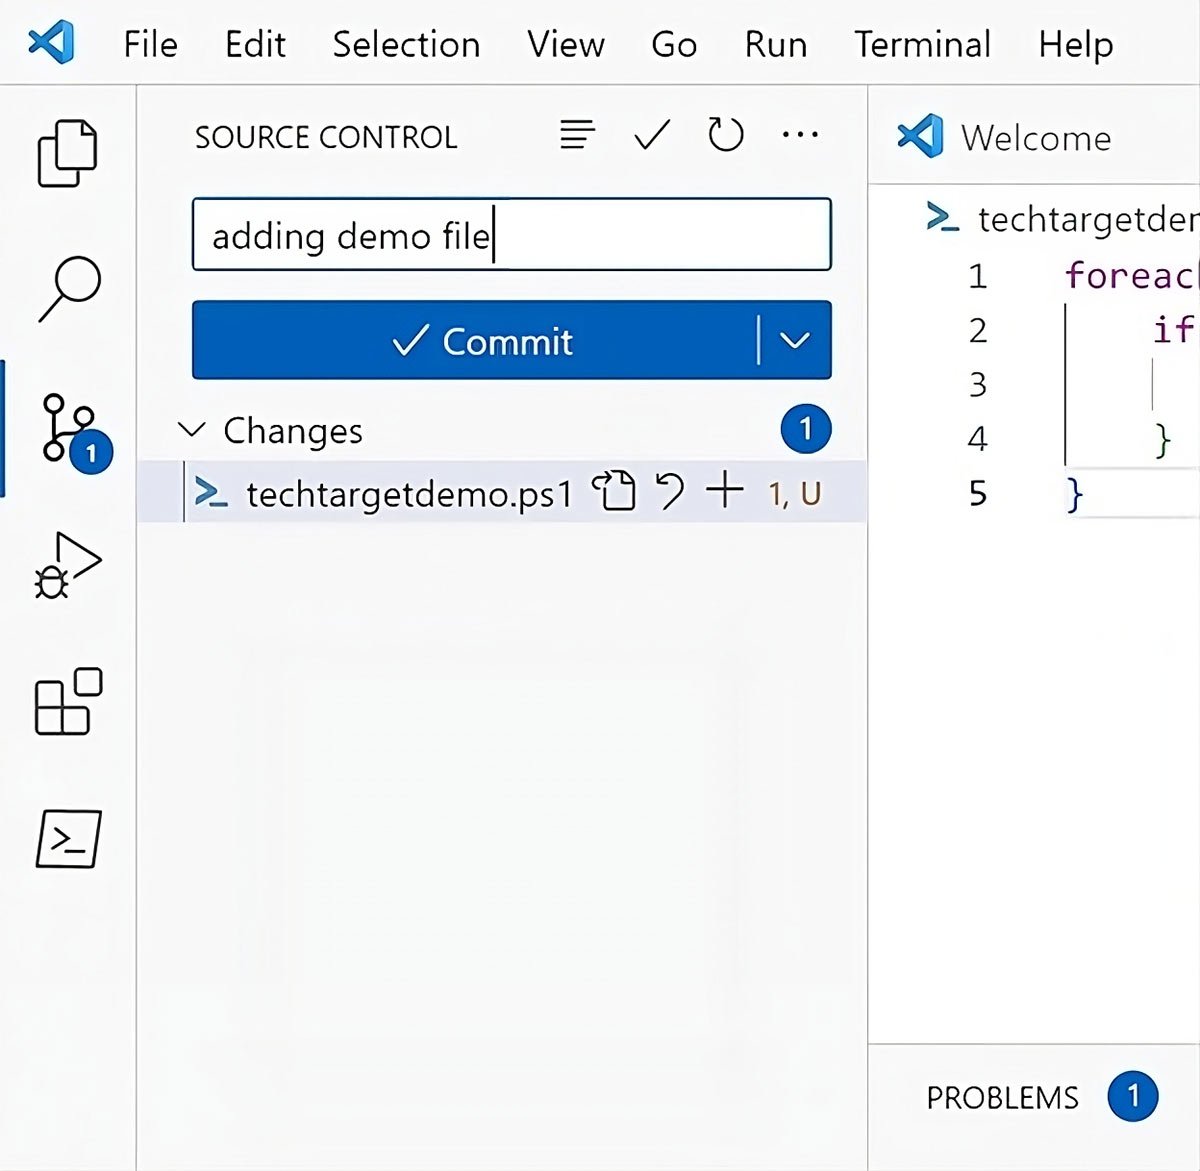Viewport: 1200px width, 1171px height.
Task: Click the Commit button
Action: click(480, 341)
